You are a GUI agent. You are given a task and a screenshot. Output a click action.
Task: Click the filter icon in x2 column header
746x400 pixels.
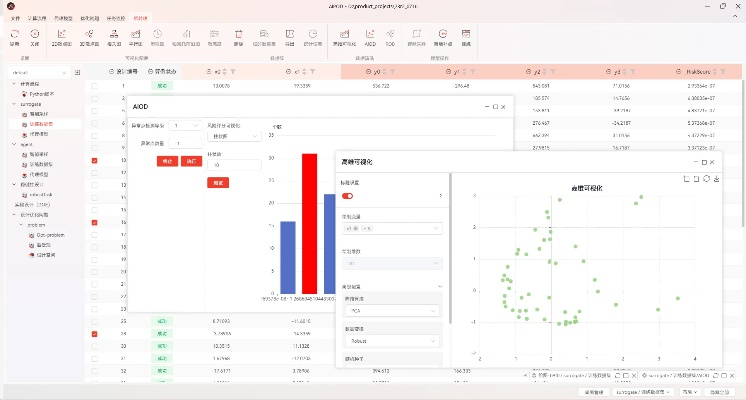[x=233, y=72]
